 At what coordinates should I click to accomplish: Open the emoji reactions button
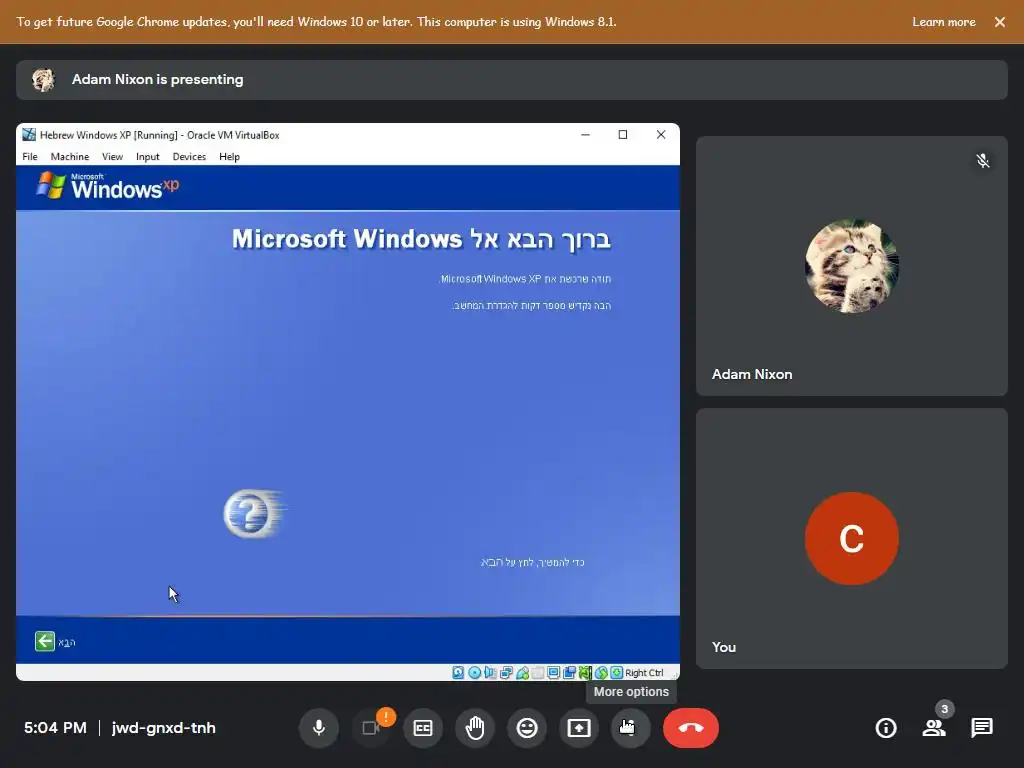click(527, 728)
